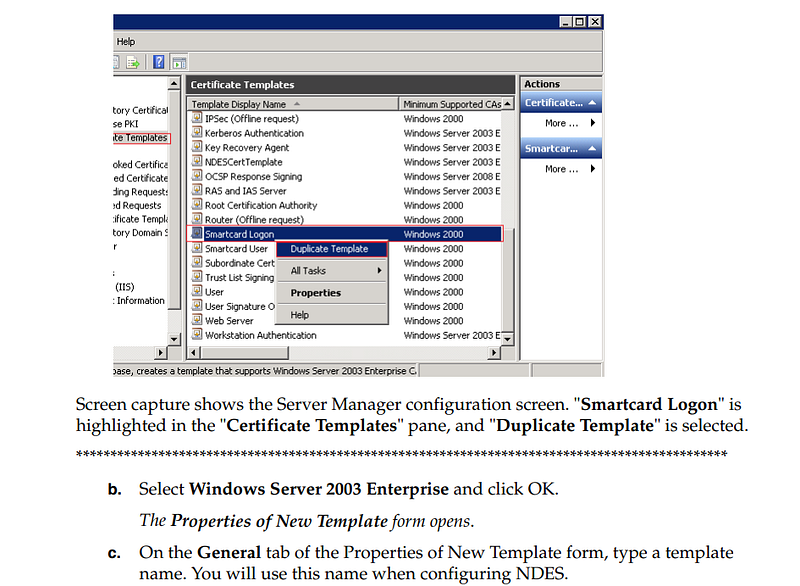Screen dimensions: 800x586
Task: Click the IPSec (Offline request) template icon
Action: tap(197, 118)
